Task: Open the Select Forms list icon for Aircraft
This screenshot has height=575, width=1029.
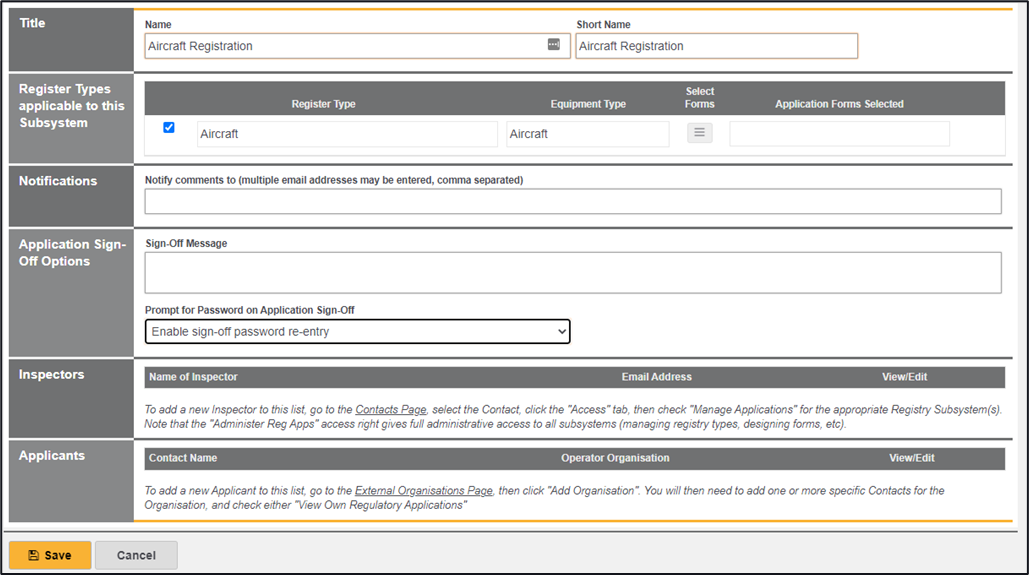Action: point(699,133)
